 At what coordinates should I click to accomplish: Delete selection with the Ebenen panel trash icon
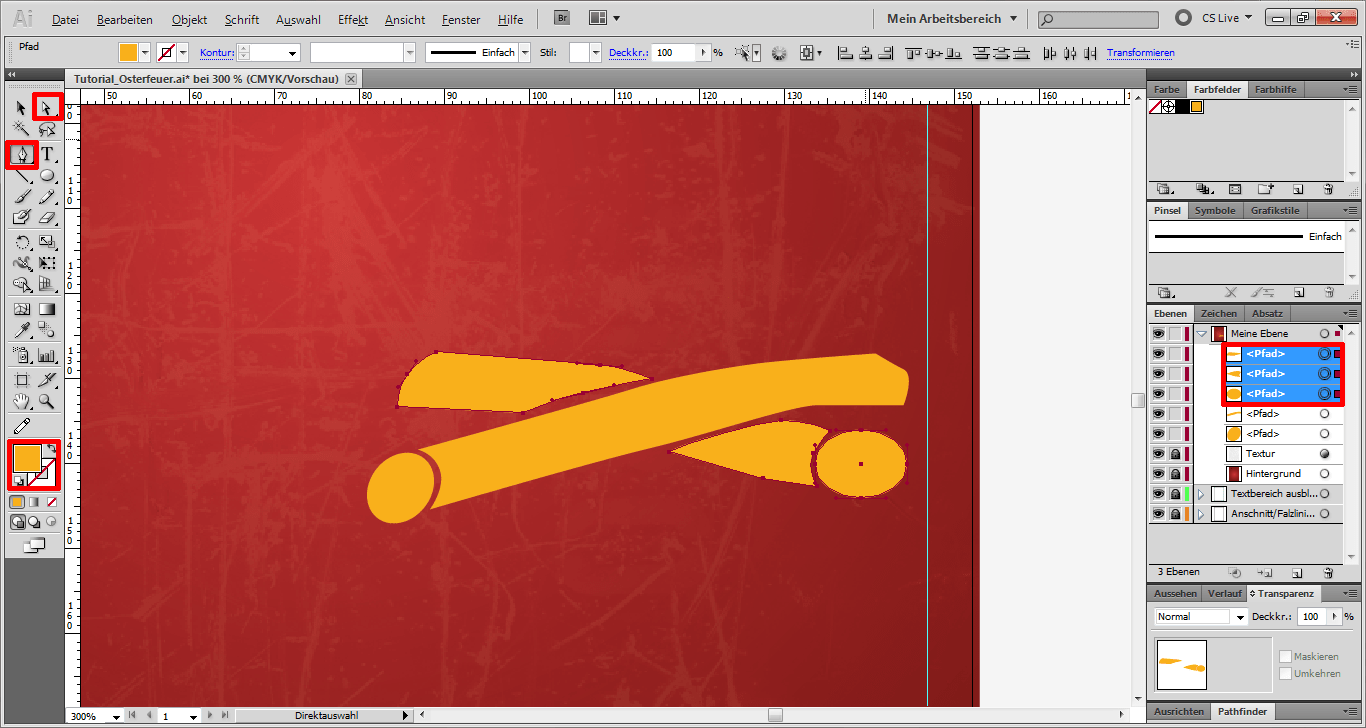[1328, 572]
